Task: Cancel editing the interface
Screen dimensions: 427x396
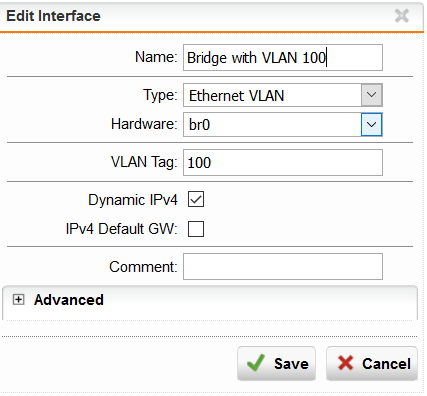Action: (372, 363)
